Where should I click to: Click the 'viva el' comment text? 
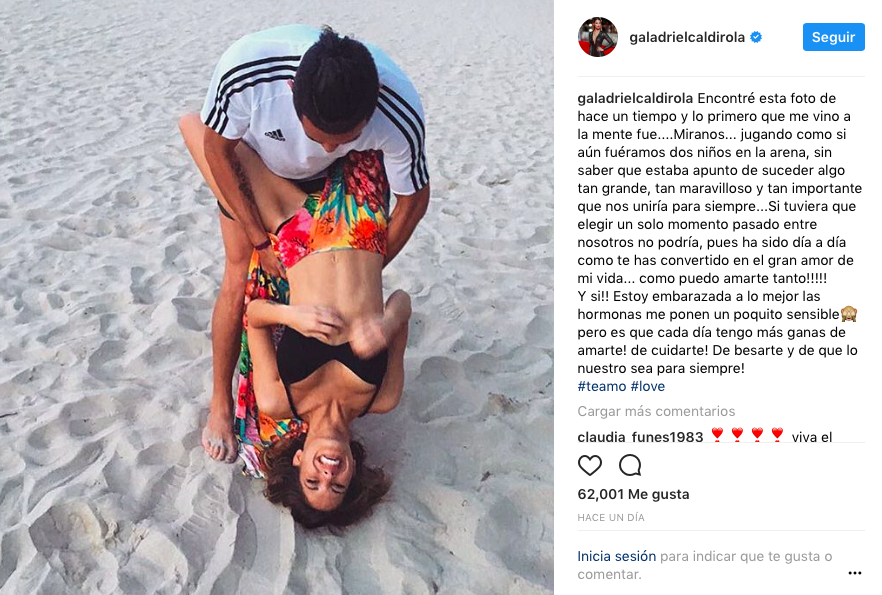tap(812, 437)
